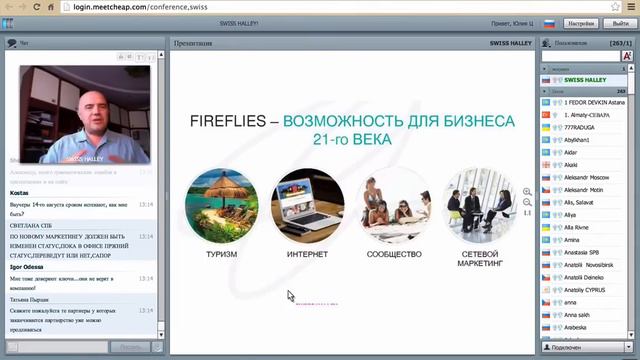Click the dropdown arrow beside Подключен
This screenshot has height=360, width=640.
pos(628,347)
